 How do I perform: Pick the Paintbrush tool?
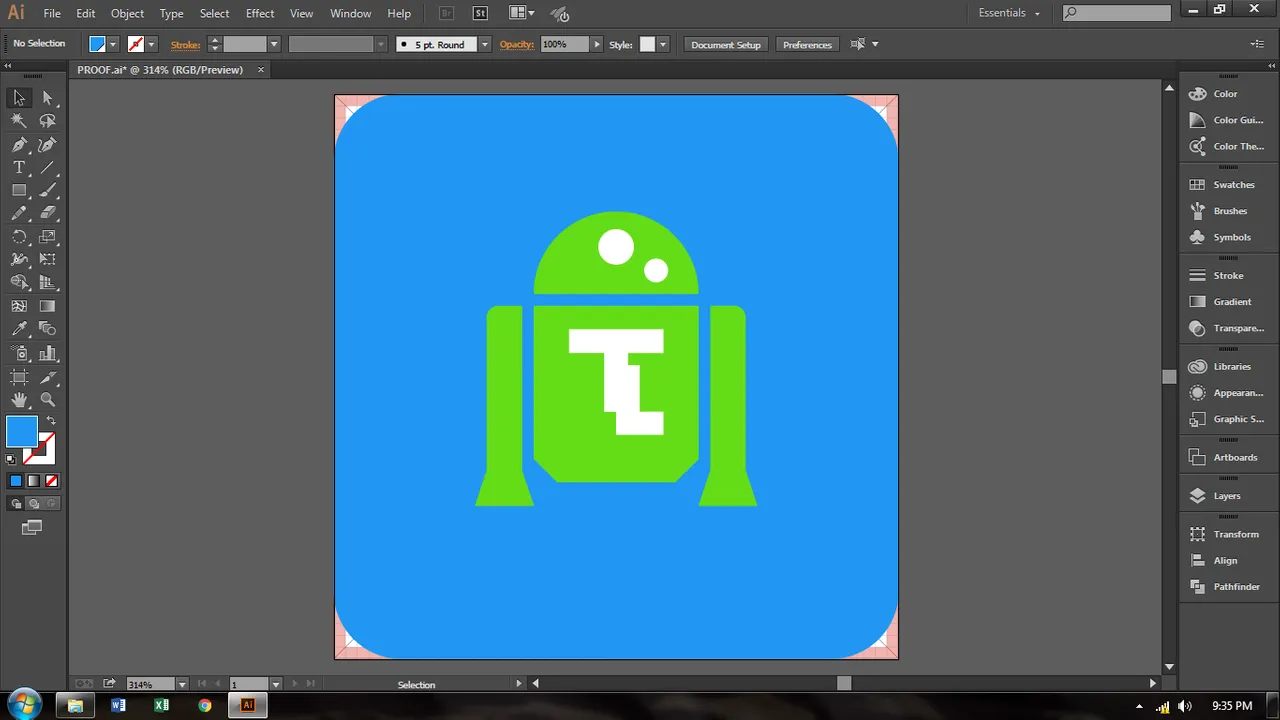click(x=48, y=190)
